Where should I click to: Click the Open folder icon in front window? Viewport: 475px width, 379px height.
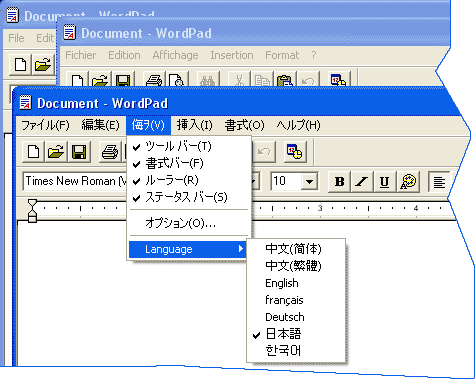pyautogui.click(x=56, y=152)
